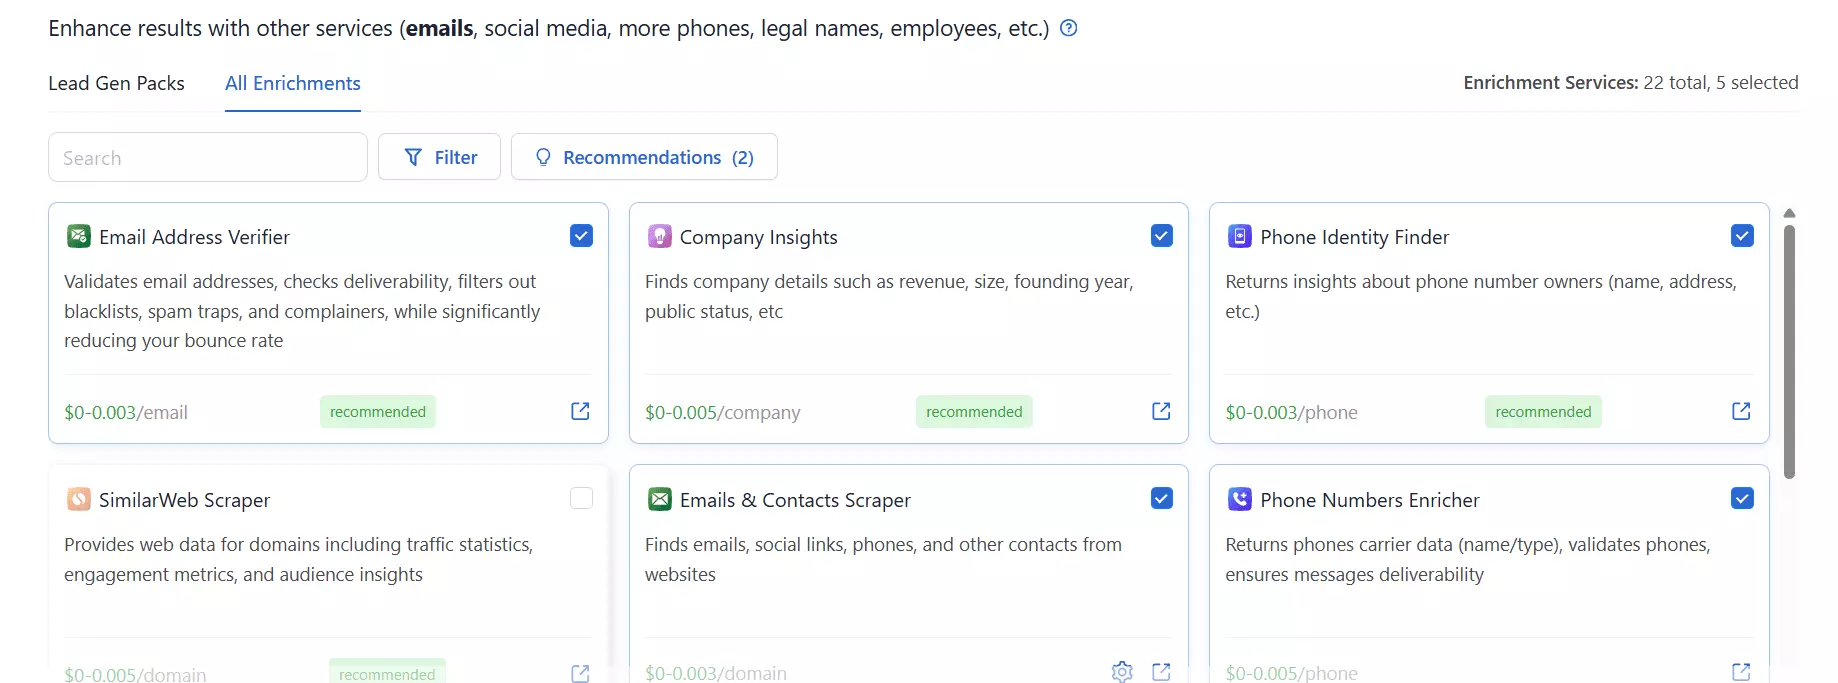Click the enrichment list vertical scrollbar
The image size is (1838, 683).
click(x=1789, y=350)
